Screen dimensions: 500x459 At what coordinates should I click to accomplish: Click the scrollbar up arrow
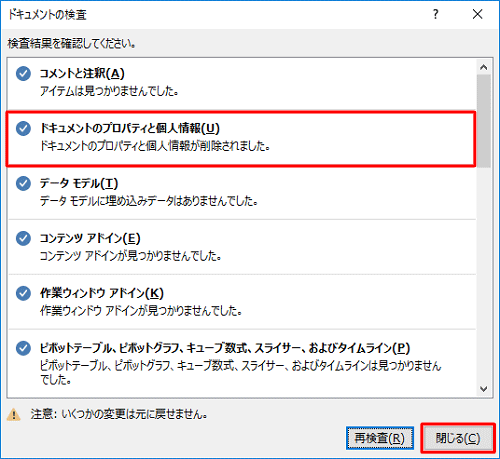click(x=484, y=67)
